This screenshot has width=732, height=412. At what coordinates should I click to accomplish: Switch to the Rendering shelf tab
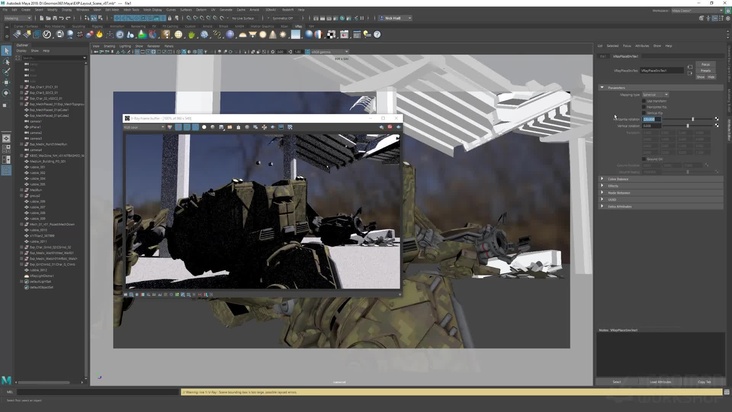(138, 26)
